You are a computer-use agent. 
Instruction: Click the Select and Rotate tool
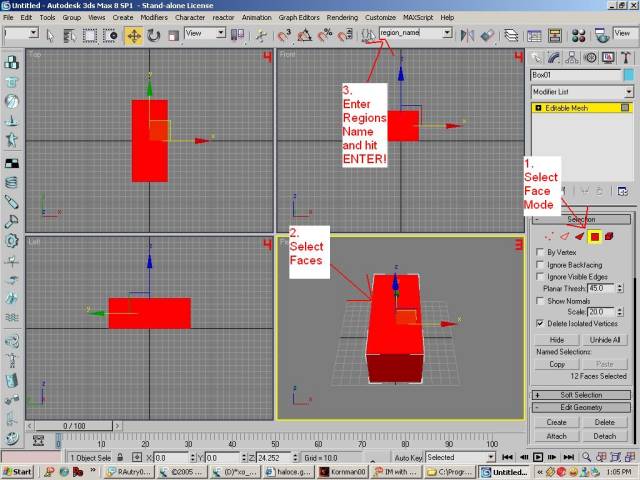pos(154,35)
